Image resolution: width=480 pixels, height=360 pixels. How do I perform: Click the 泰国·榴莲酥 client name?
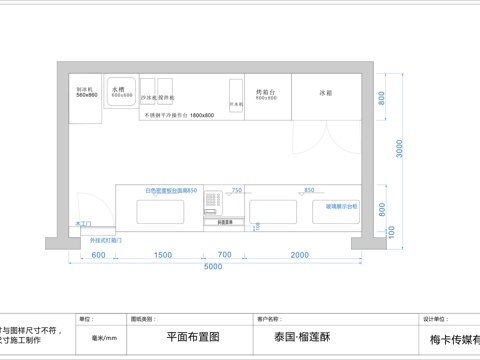point(302,337)
